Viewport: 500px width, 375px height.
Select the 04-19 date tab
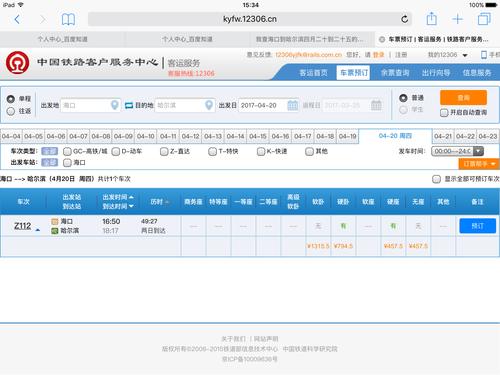(x=348, y=136)
